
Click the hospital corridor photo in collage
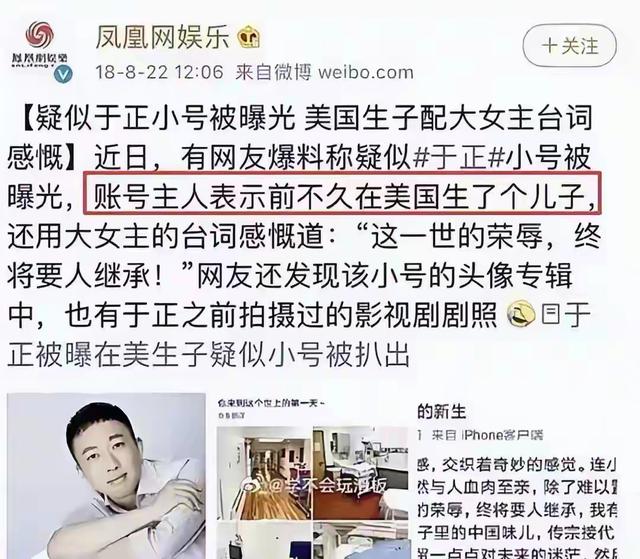coord(264,473)
